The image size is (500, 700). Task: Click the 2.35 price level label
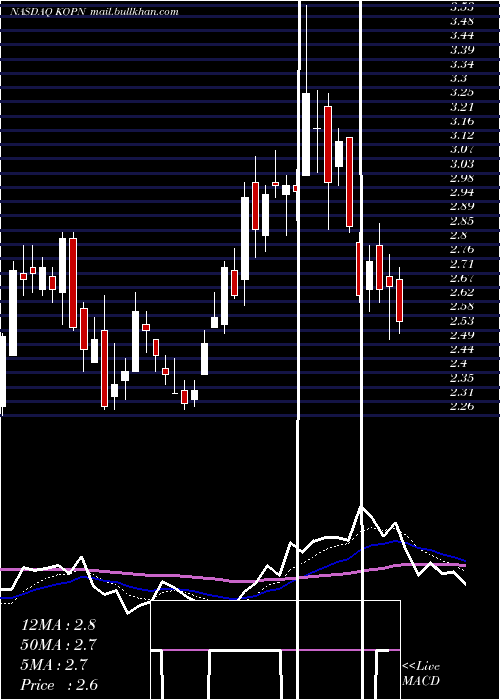coord(462,378)
